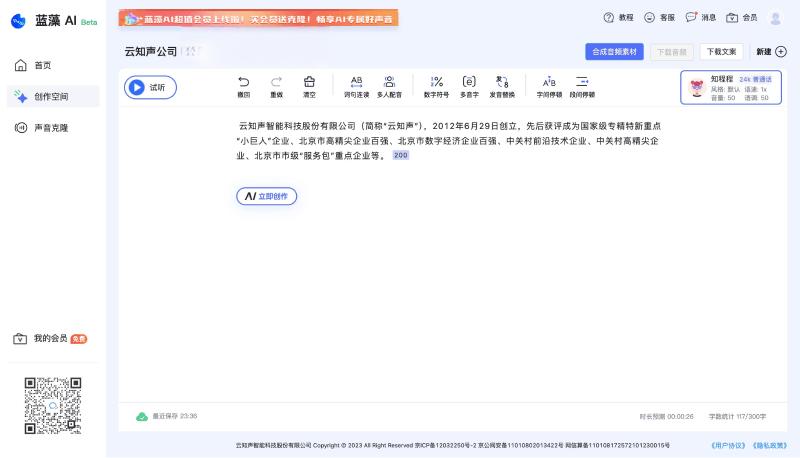Viewport: 800px width, 458px height.
Task: Open the 发音替换 pronunciation tool
Action: click(x=502, y=82)
